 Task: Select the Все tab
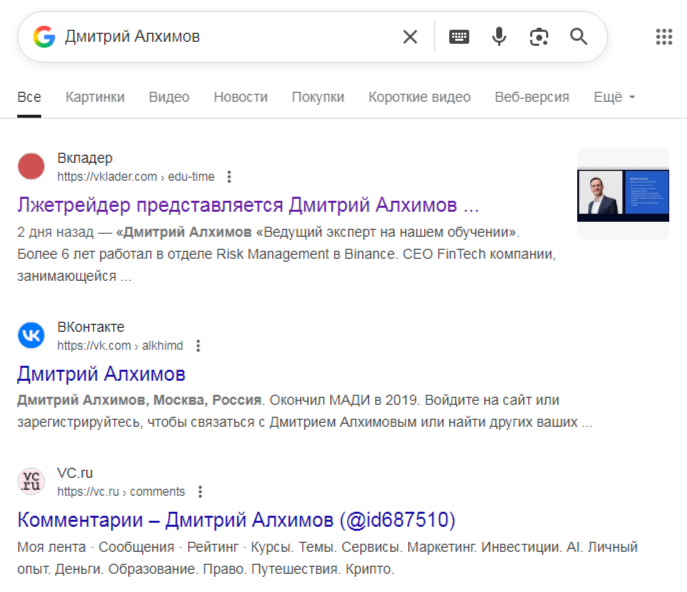(x=29, y=97)
